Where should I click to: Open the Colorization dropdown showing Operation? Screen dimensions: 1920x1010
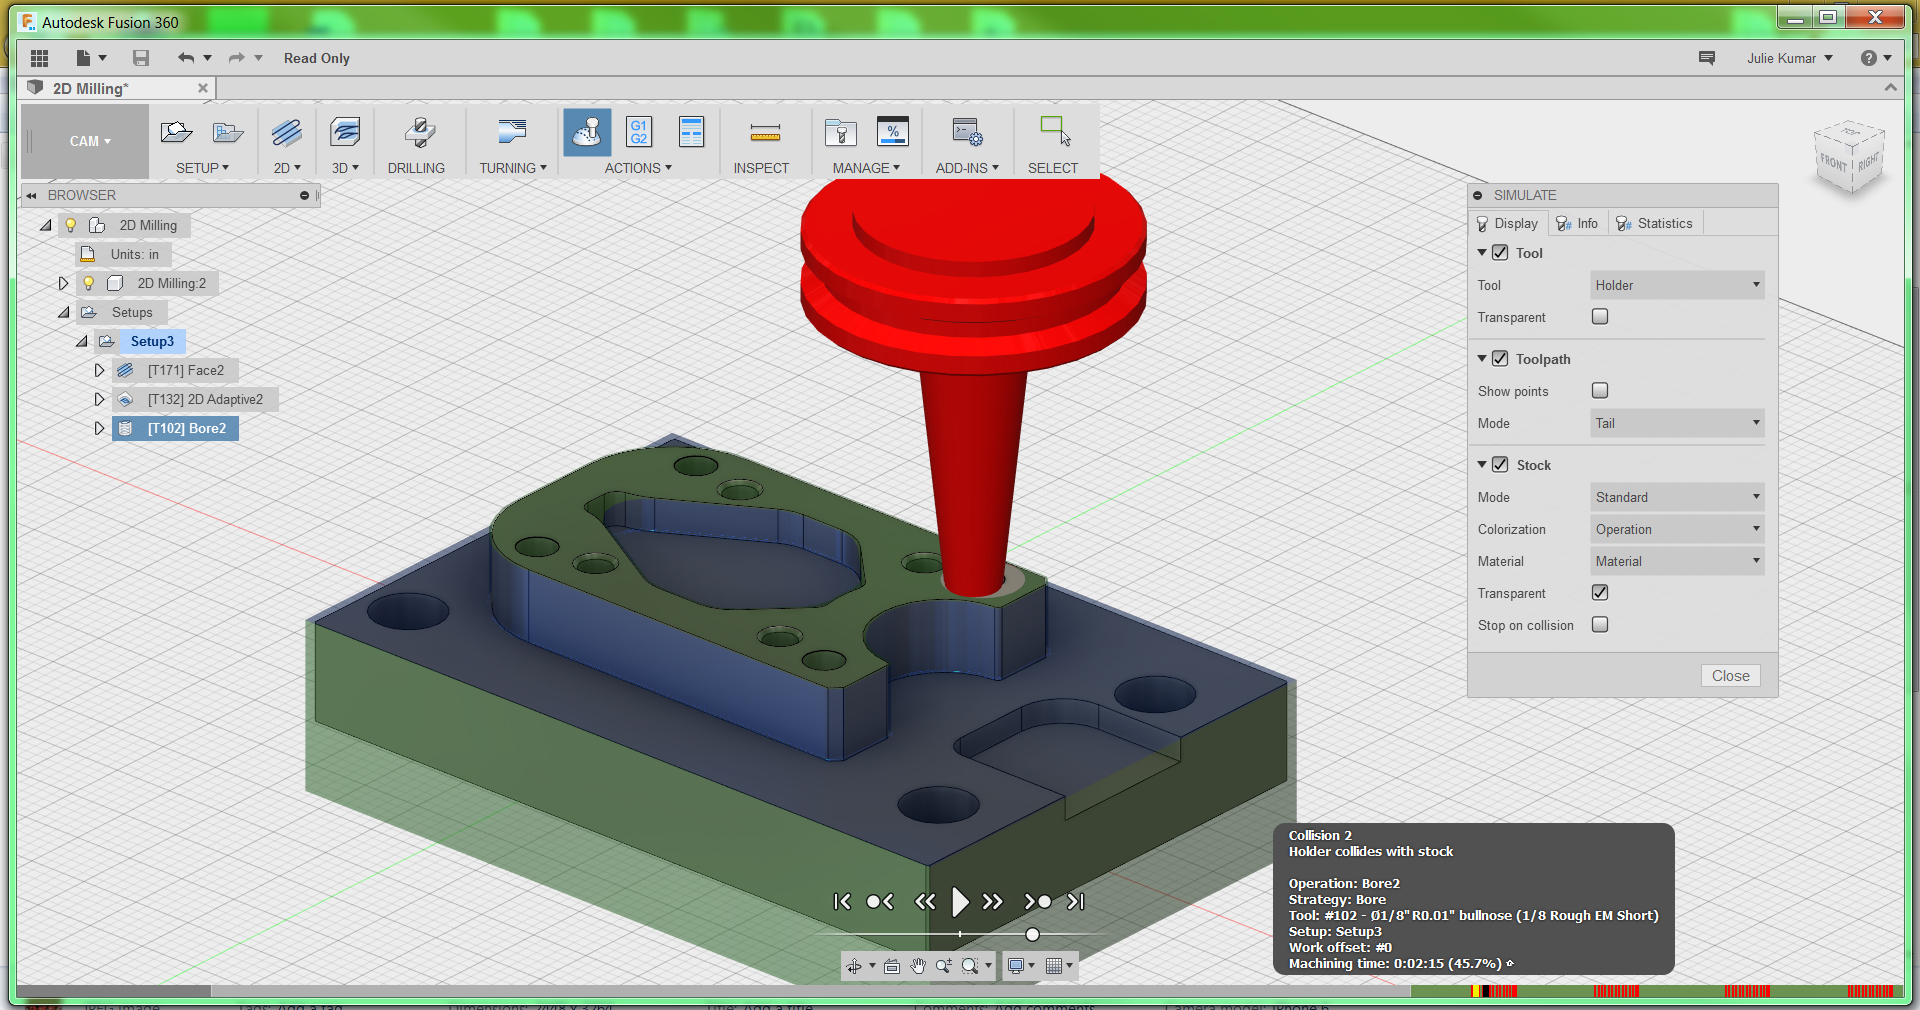tap(1677, 529)
